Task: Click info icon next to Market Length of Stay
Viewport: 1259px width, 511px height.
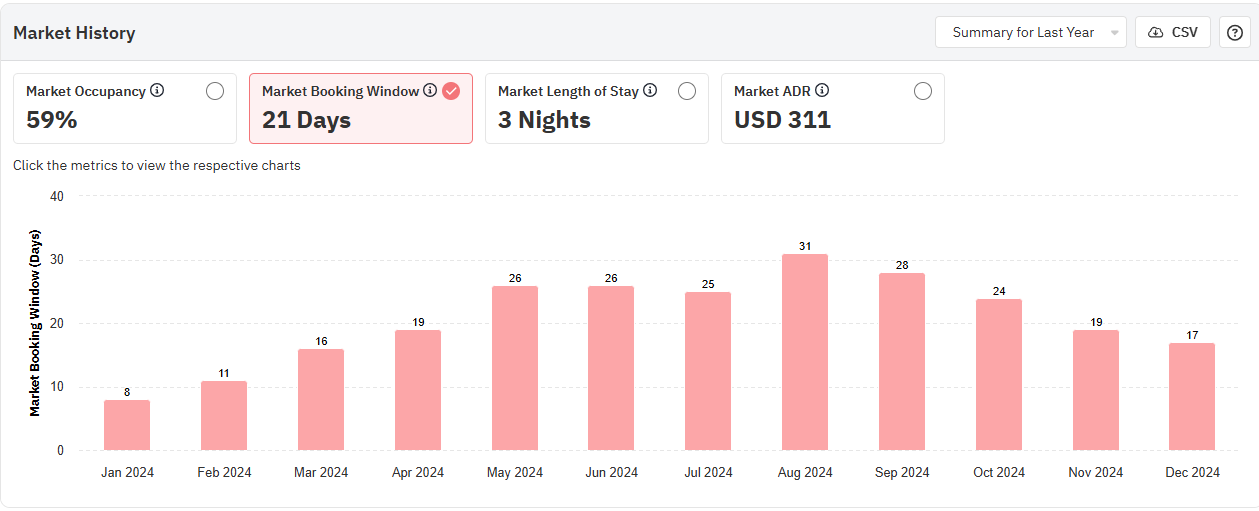Action: coord(650,91)
